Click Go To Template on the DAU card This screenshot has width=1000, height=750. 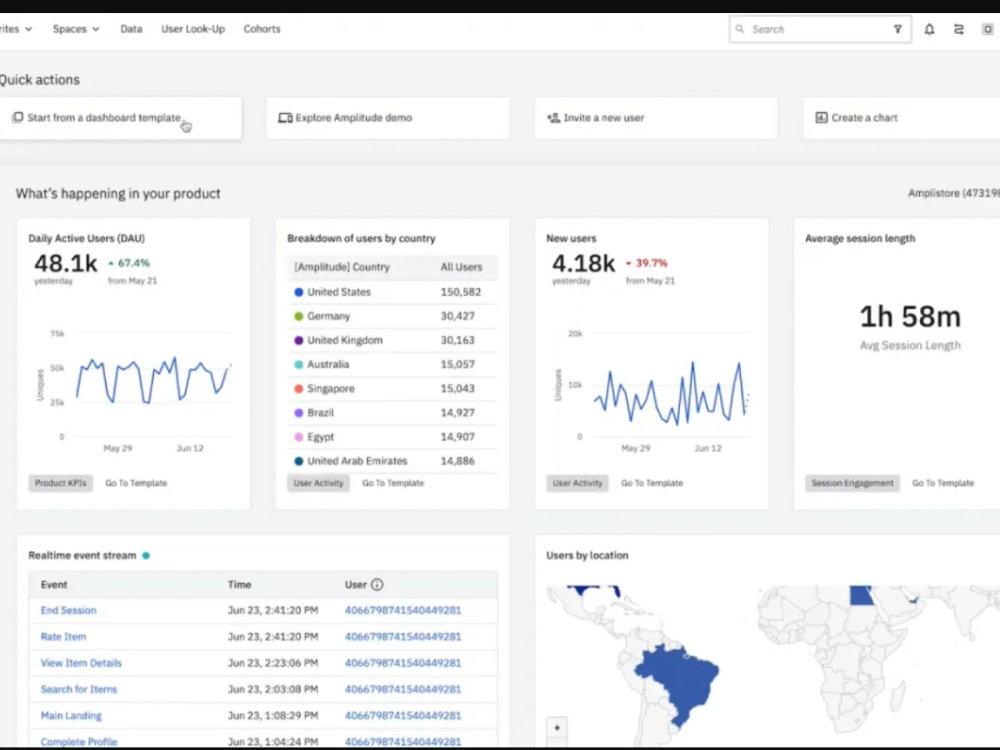point(136,483)
